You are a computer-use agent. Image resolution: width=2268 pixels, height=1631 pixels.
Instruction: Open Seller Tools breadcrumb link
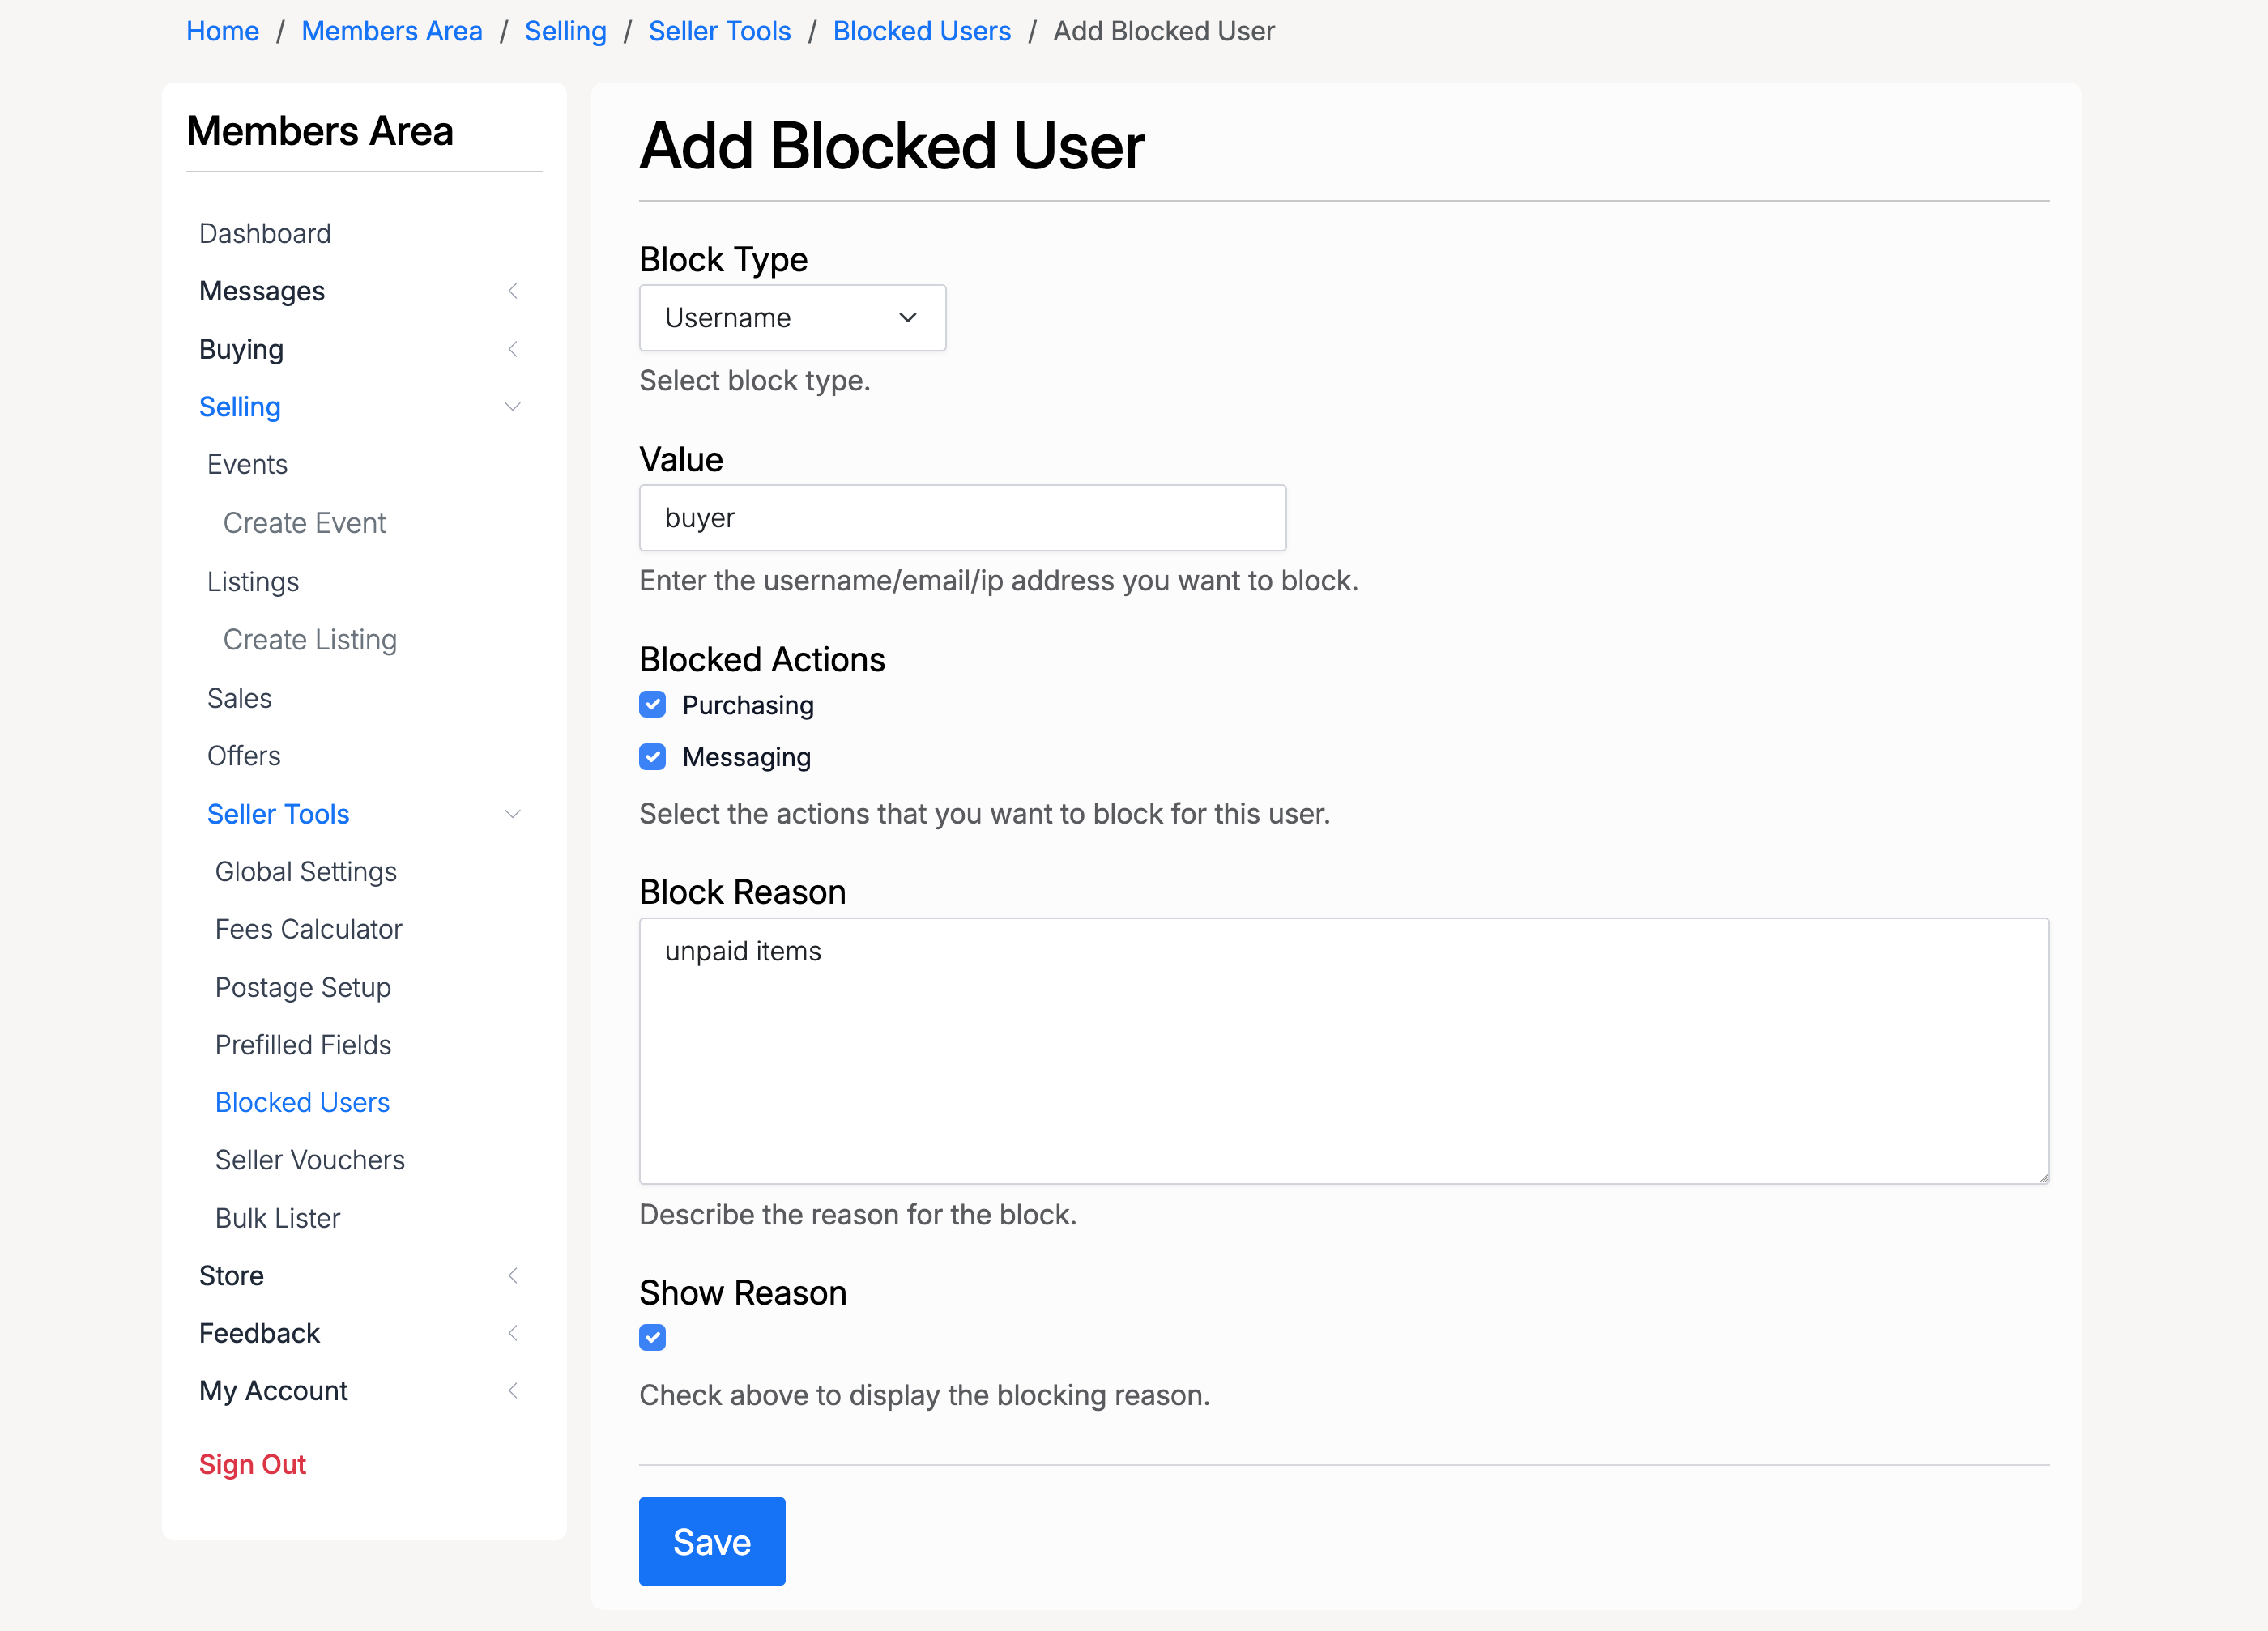720,31
